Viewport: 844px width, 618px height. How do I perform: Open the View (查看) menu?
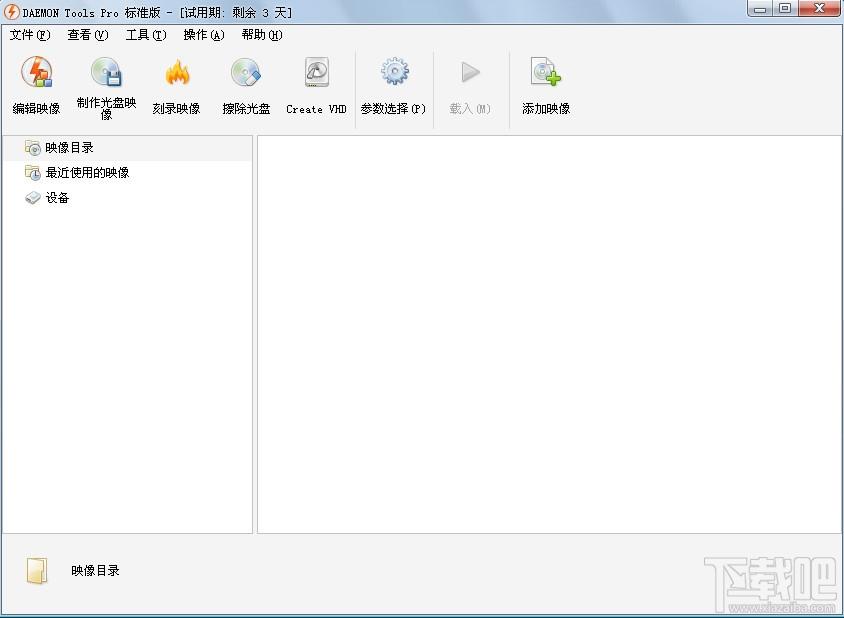(87, 35)
